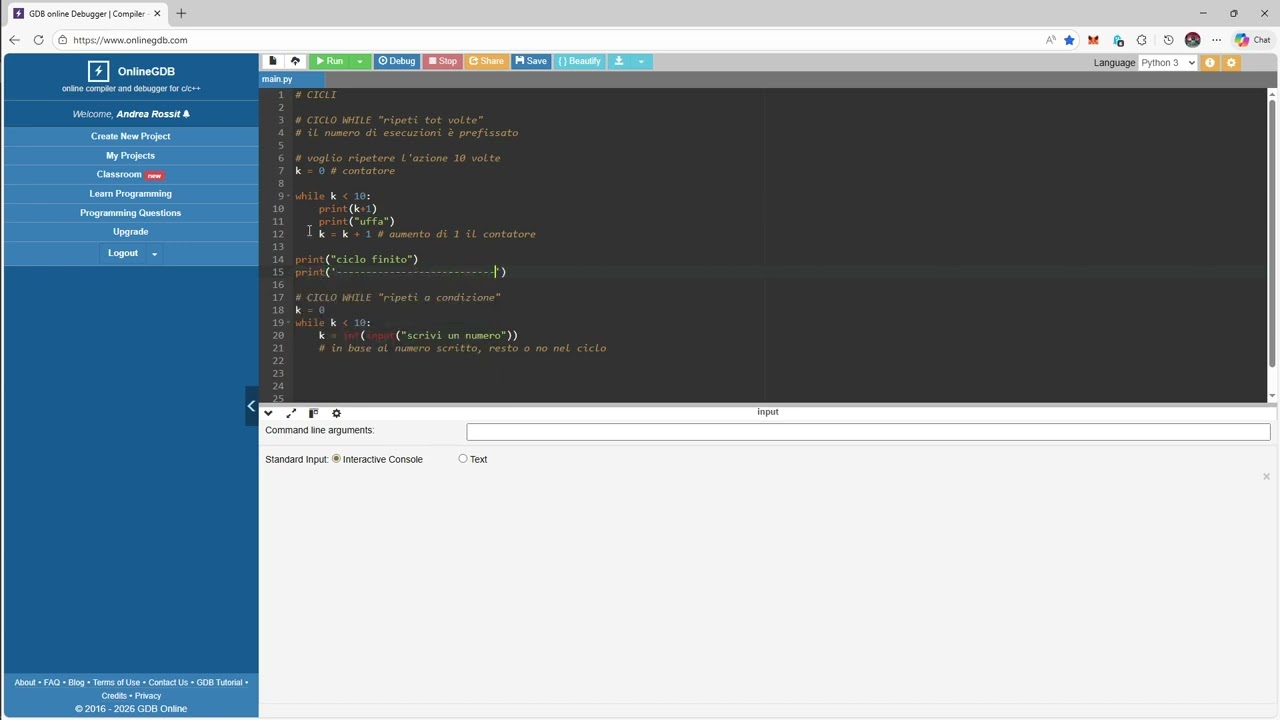Start the debugger with the Debug button
Screen dimensions: 1280x720
tap(397, 61)
